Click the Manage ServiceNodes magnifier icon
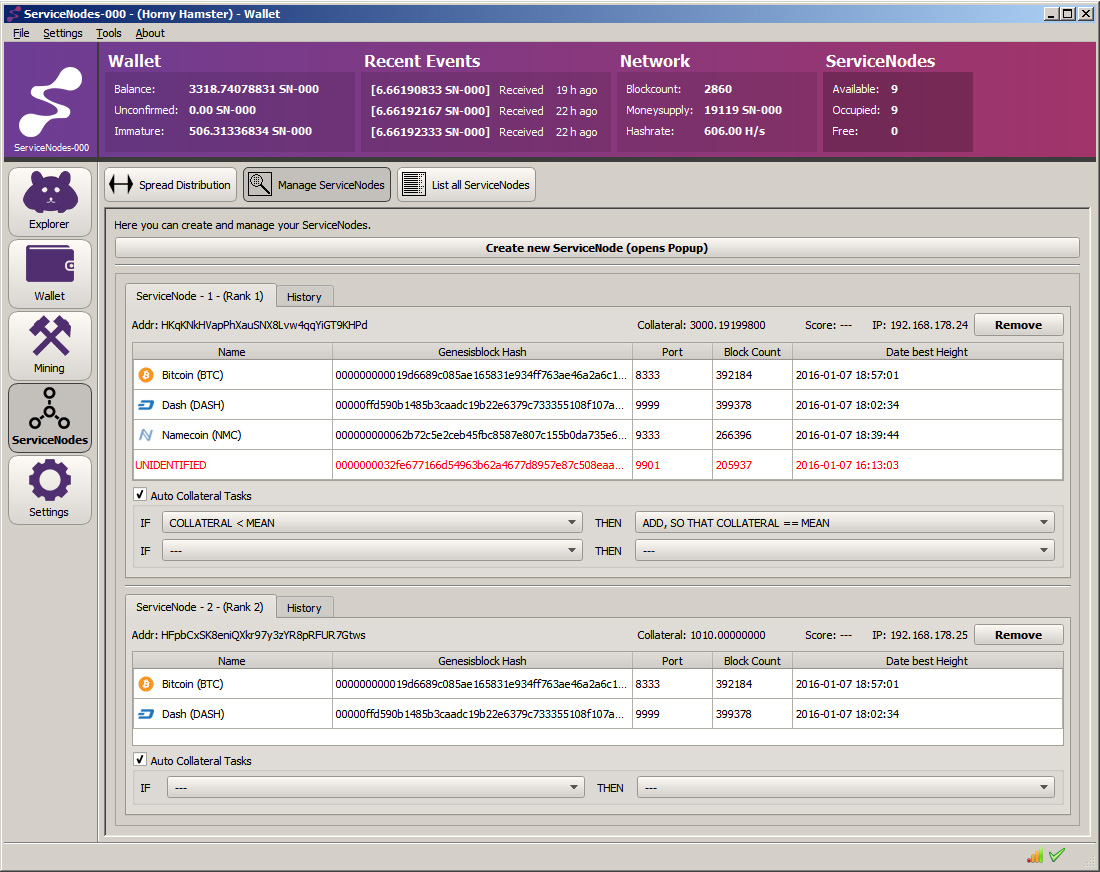This screenshot has height=872, width=1100. pyautogui.click(x=260, y=185)
